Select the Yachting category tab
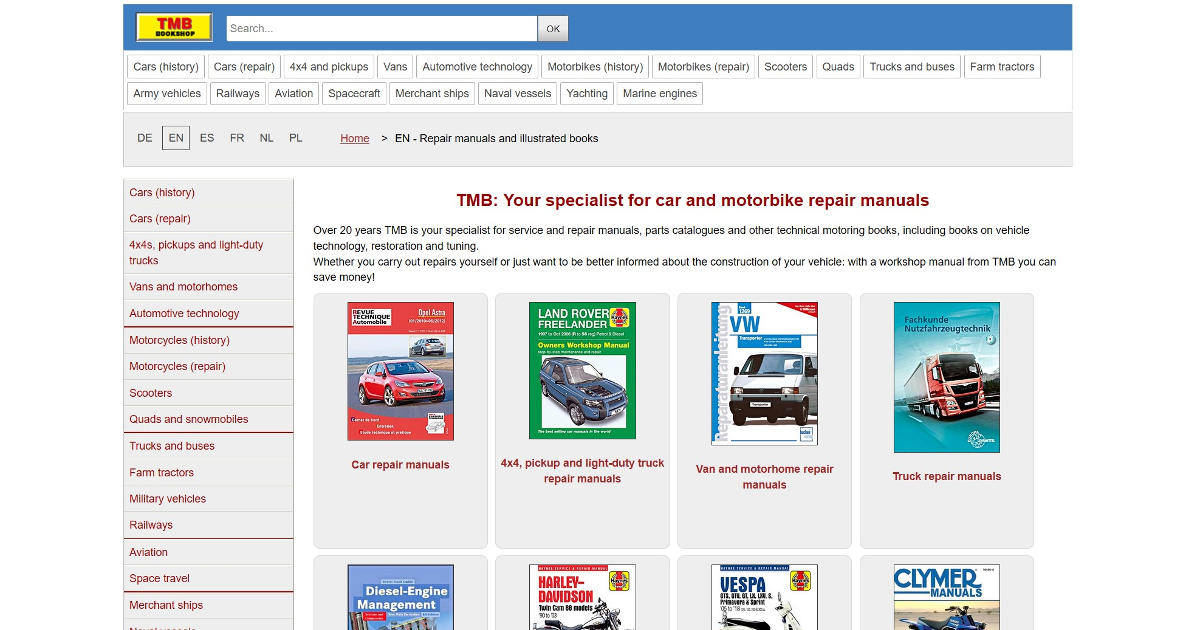The width and height of the screenshot is (1200, 630). pos(587,93)
